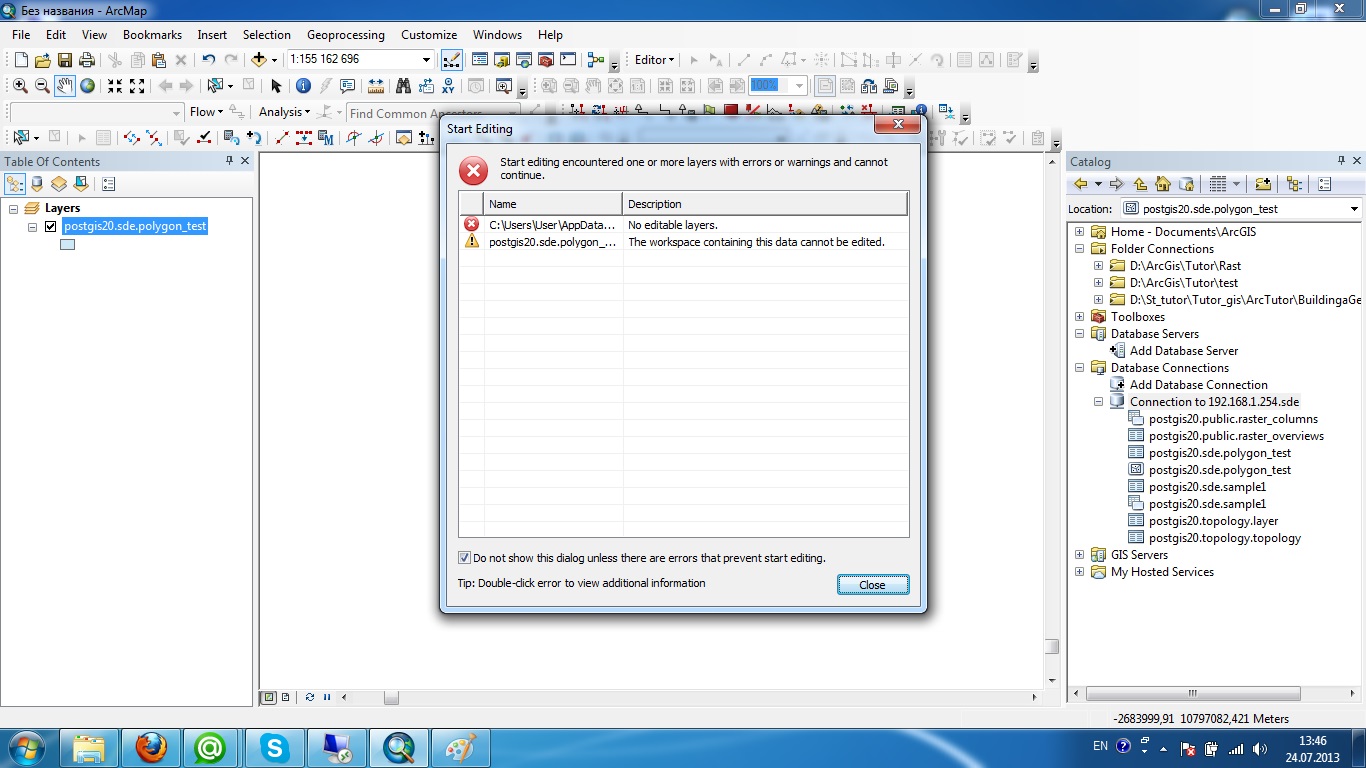
Task: Collapse Folder Connections in Catalog tree
Action: [x=1079, y=249]
